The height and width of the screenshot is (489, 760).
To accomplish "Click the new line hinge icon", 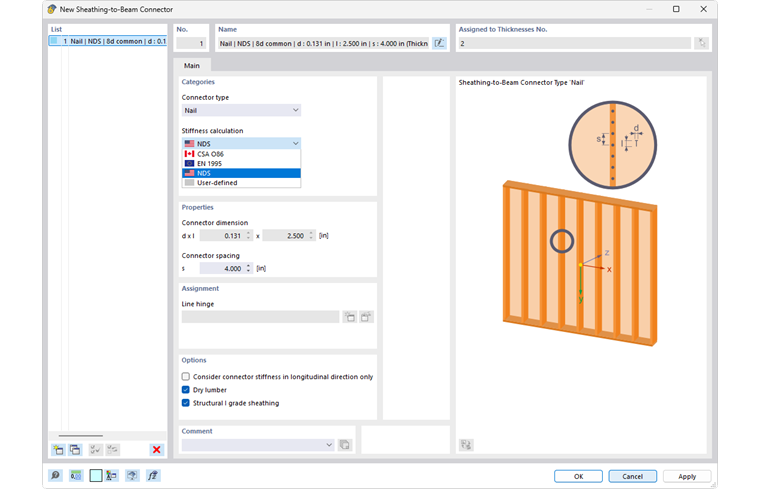I will pyautogui.click(x=349, y=317).
